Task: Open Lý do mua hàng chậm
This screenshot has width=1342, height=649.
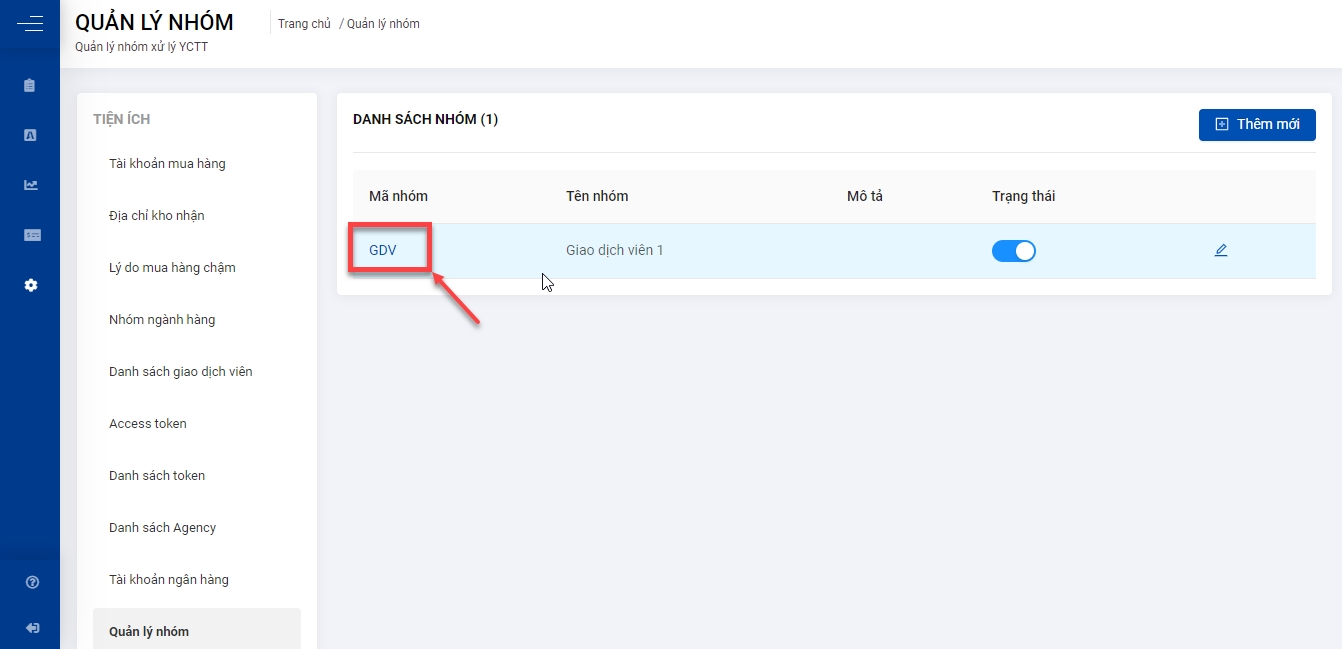Action: coord(172,268)
